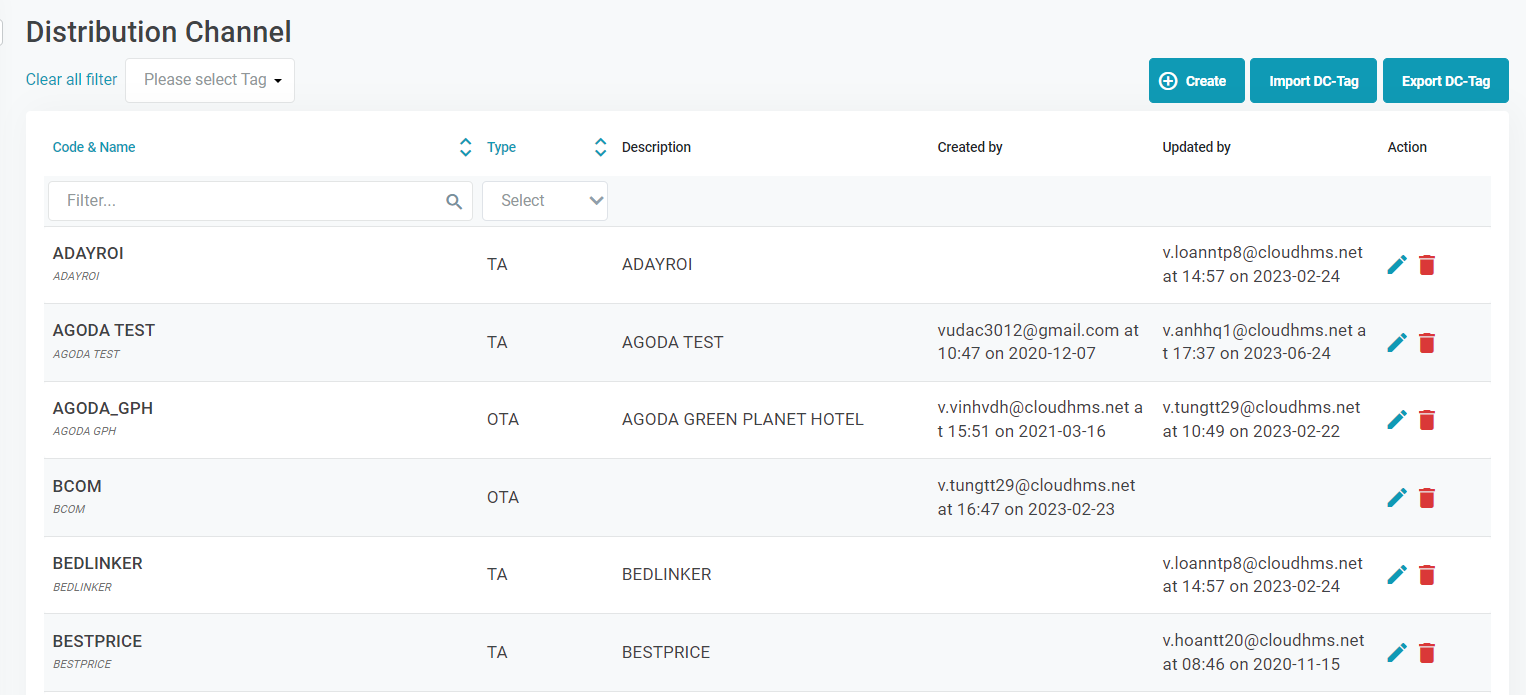This screenshot has height=695, width=1526.
Task: Focus the Code & Name filter input
Action: tap(250, 201)
